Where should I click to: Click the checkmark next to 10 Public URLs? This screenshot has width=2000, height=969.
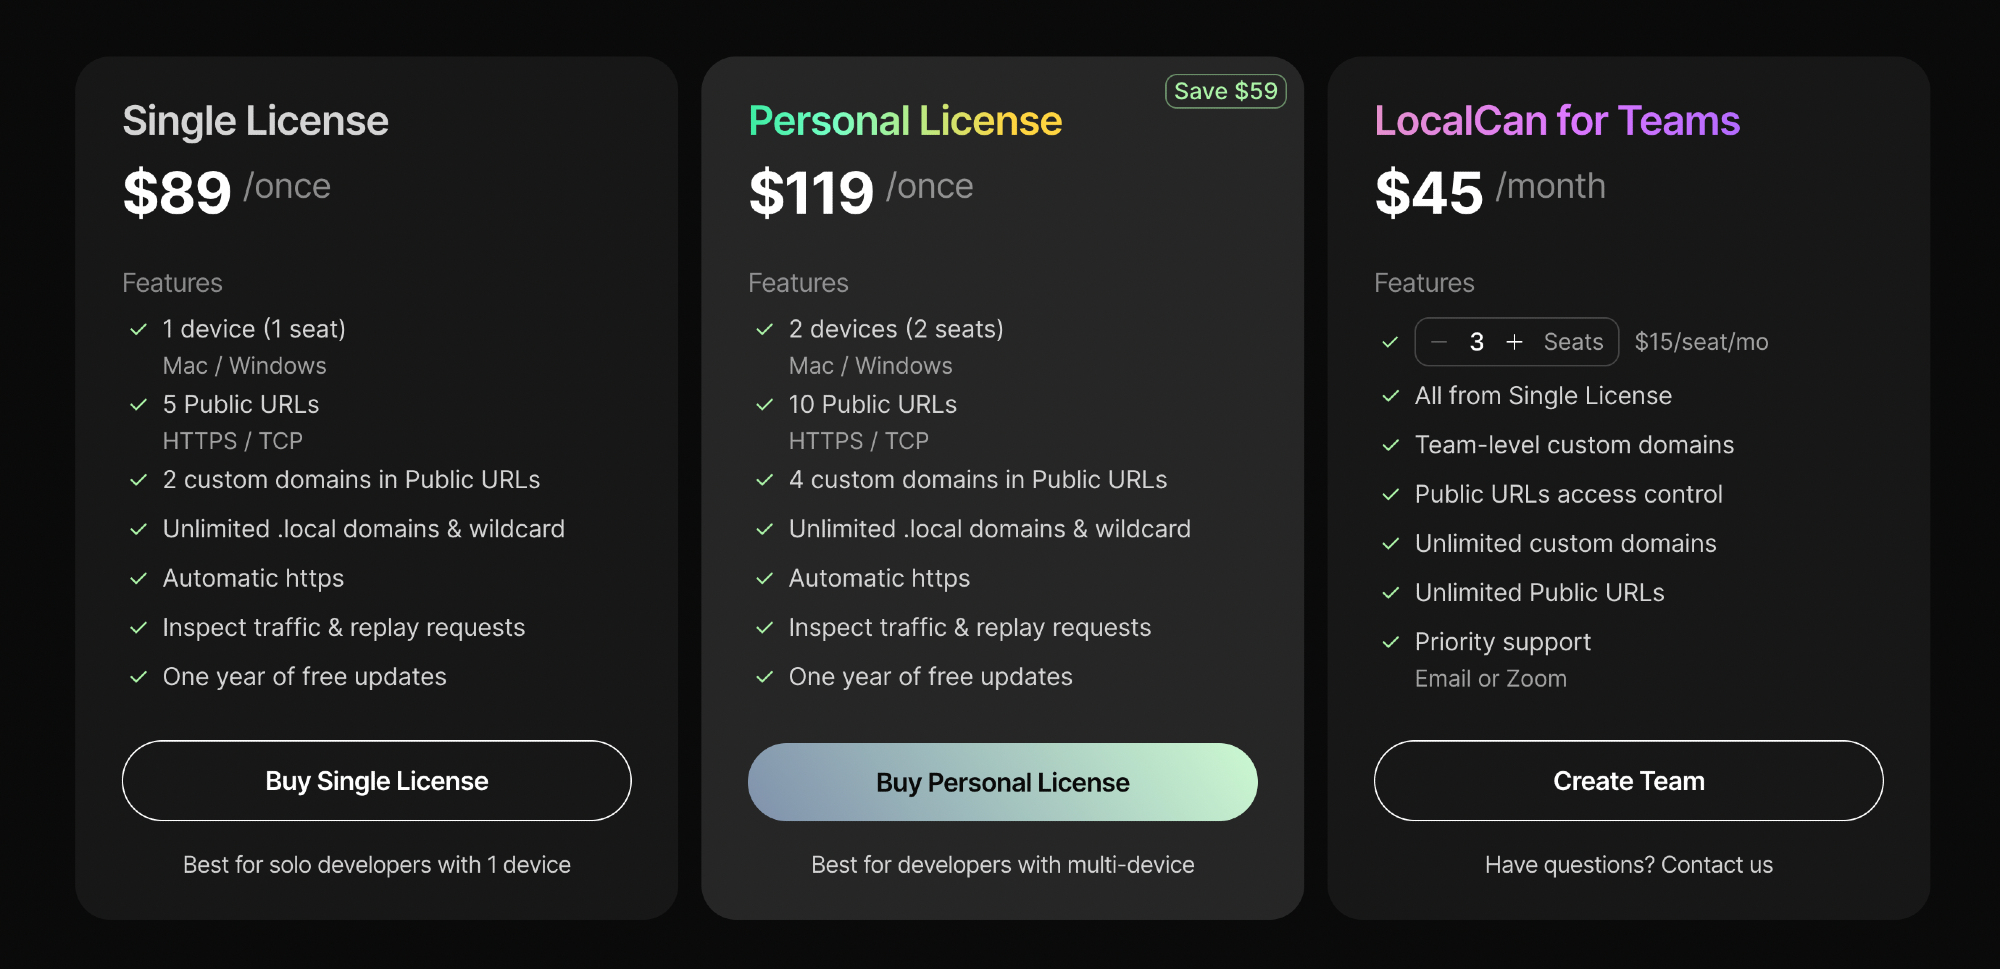tap(765, 404)
